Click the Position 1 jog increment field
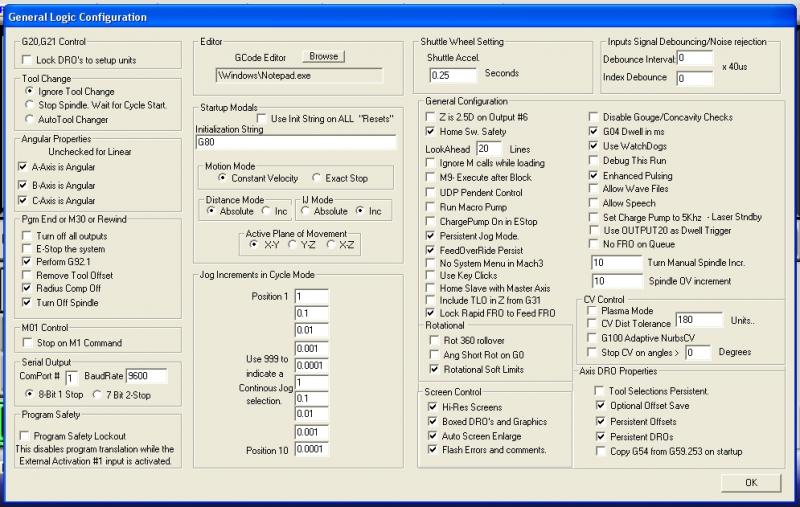This screenshot has height=507, width=800. (x=312, y=296)
